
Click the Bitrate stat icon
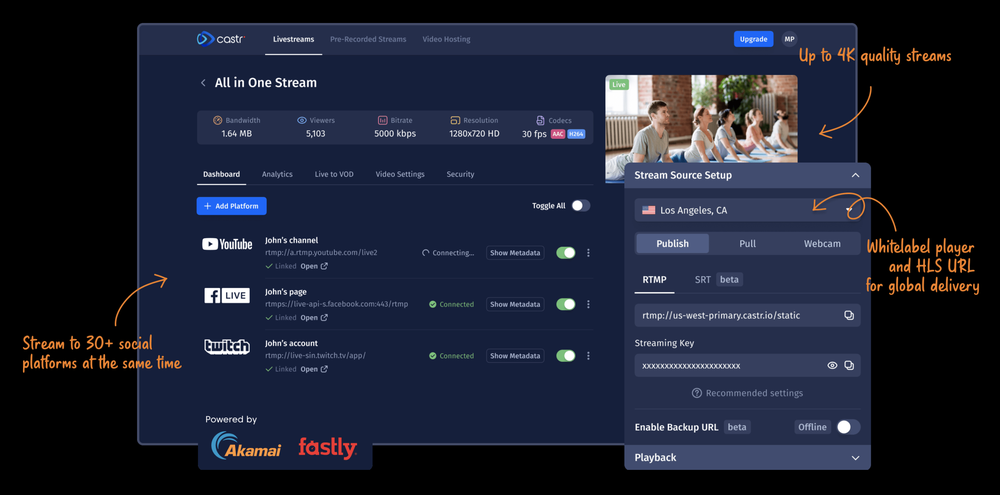[x=383, y=120]
